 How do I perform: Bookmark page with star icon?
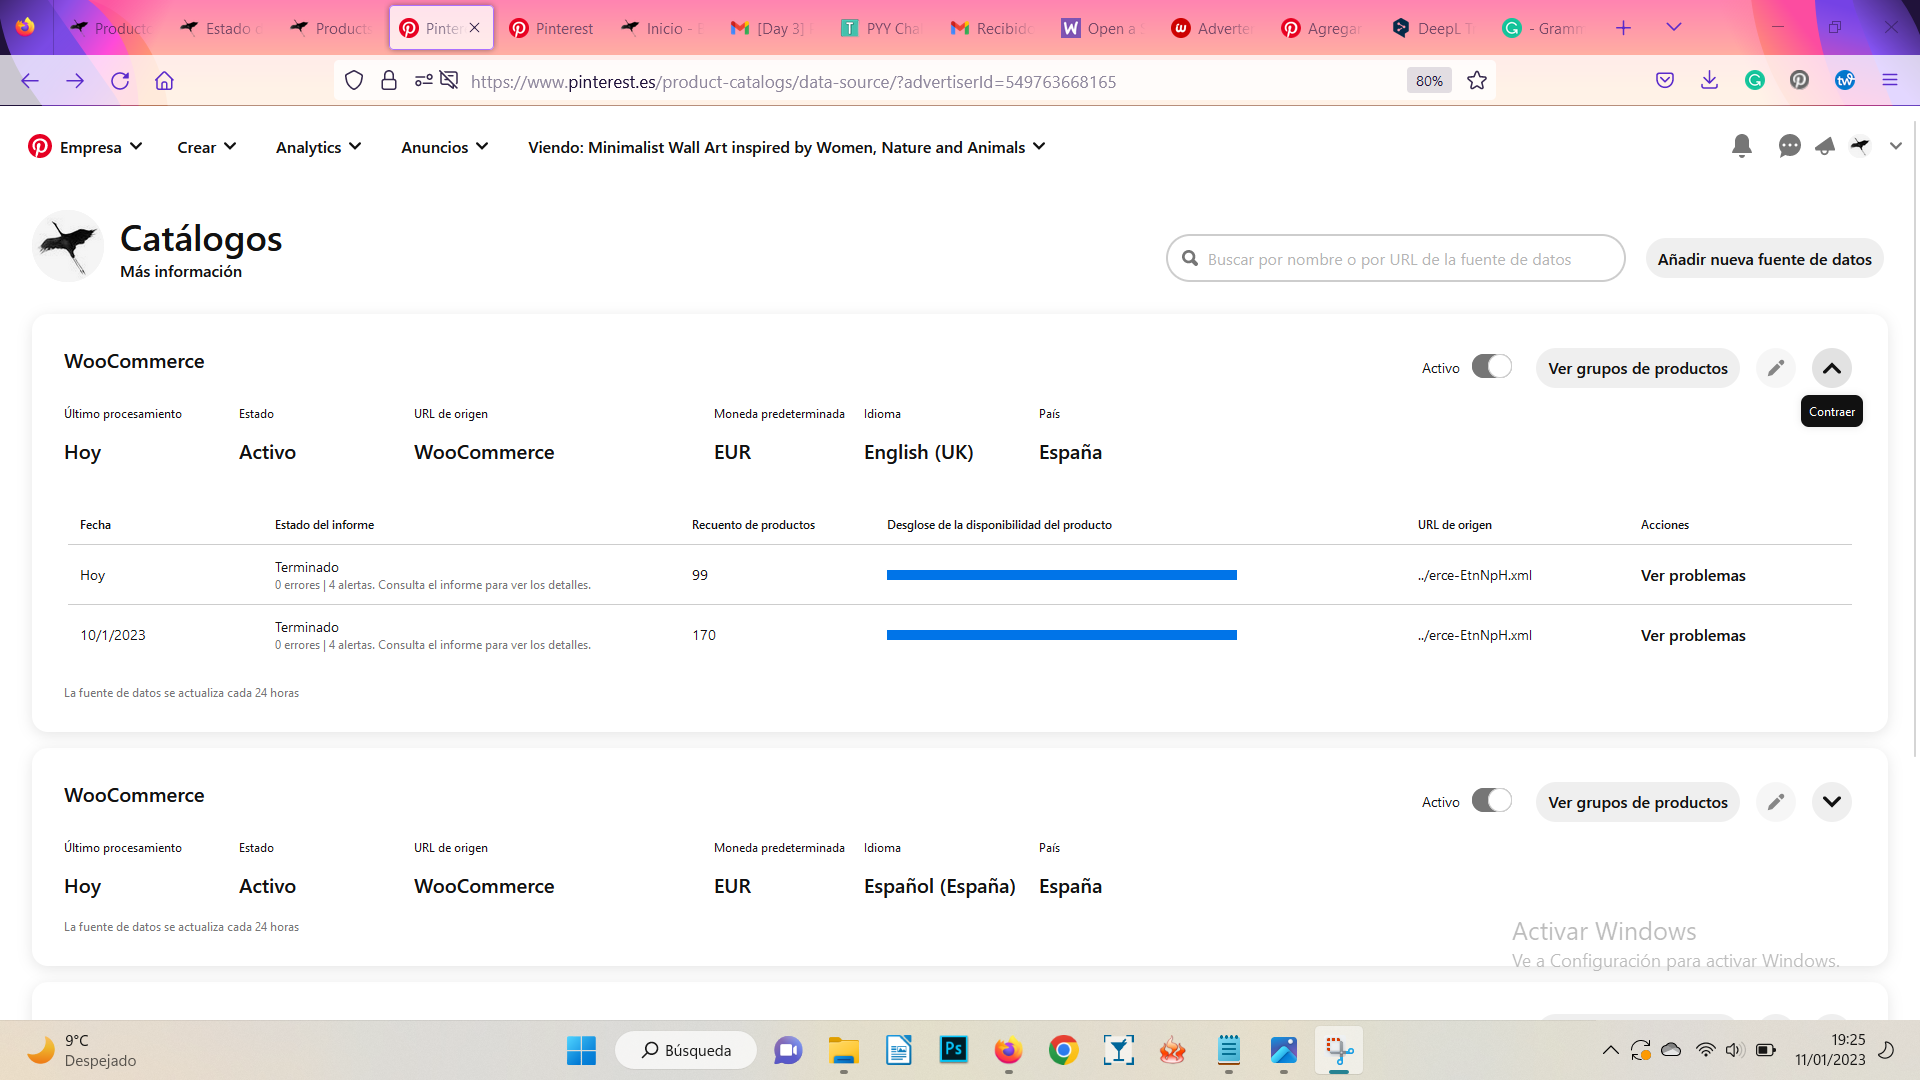click(x=1477, y=81)
